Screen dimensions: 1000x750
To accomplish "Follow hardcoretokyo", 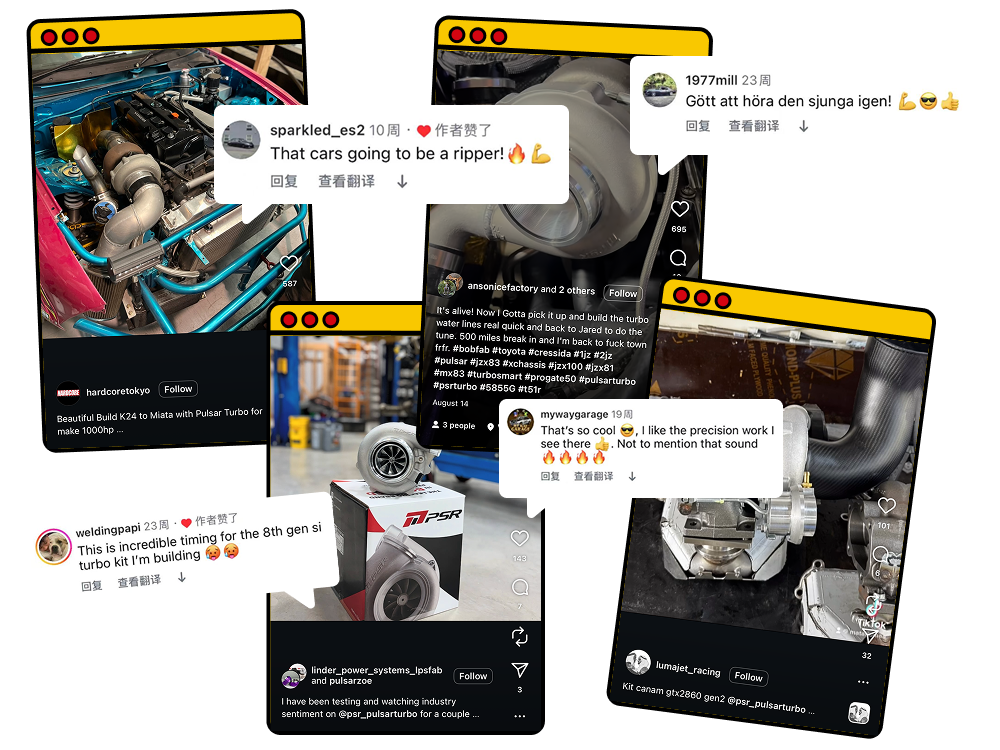I will pyautogui.click(x=178, y=389).
